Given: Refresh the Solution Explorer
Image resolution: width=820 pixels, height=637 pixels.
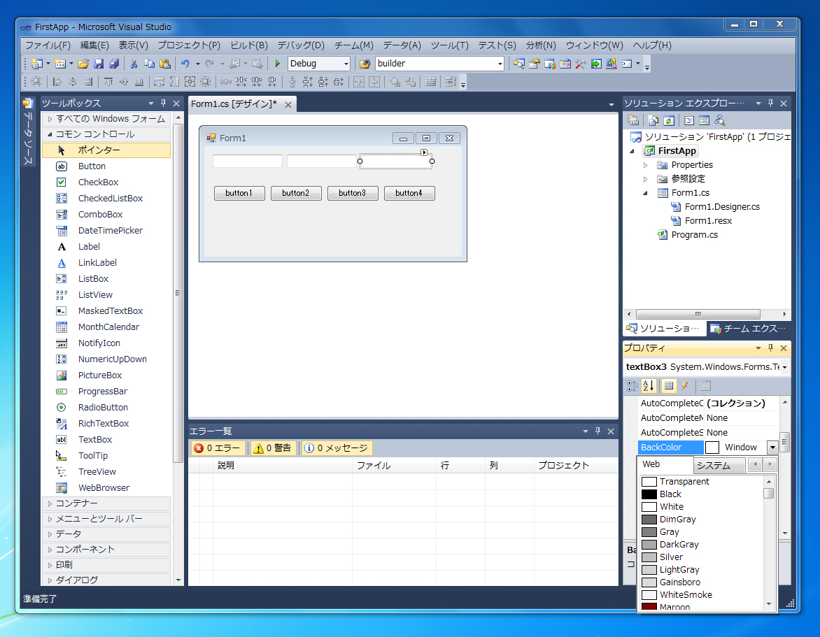Looking at the screenshot, I should coord(668,122).
